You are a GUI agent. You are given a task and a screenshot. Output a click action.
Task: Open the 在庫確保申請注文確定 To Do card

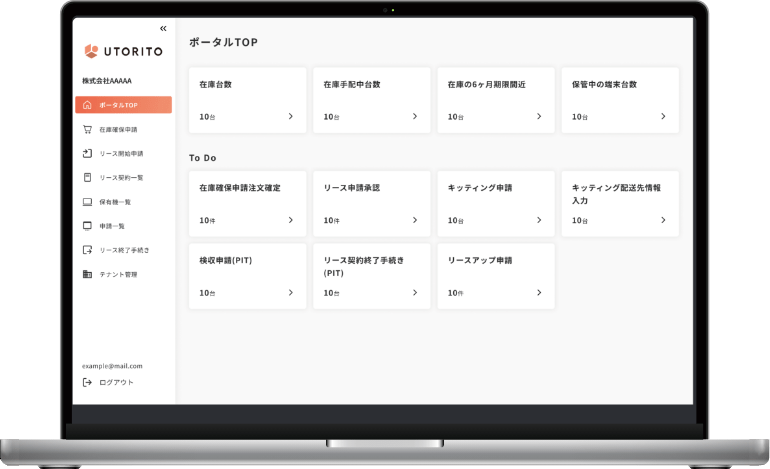pos(247,203)
